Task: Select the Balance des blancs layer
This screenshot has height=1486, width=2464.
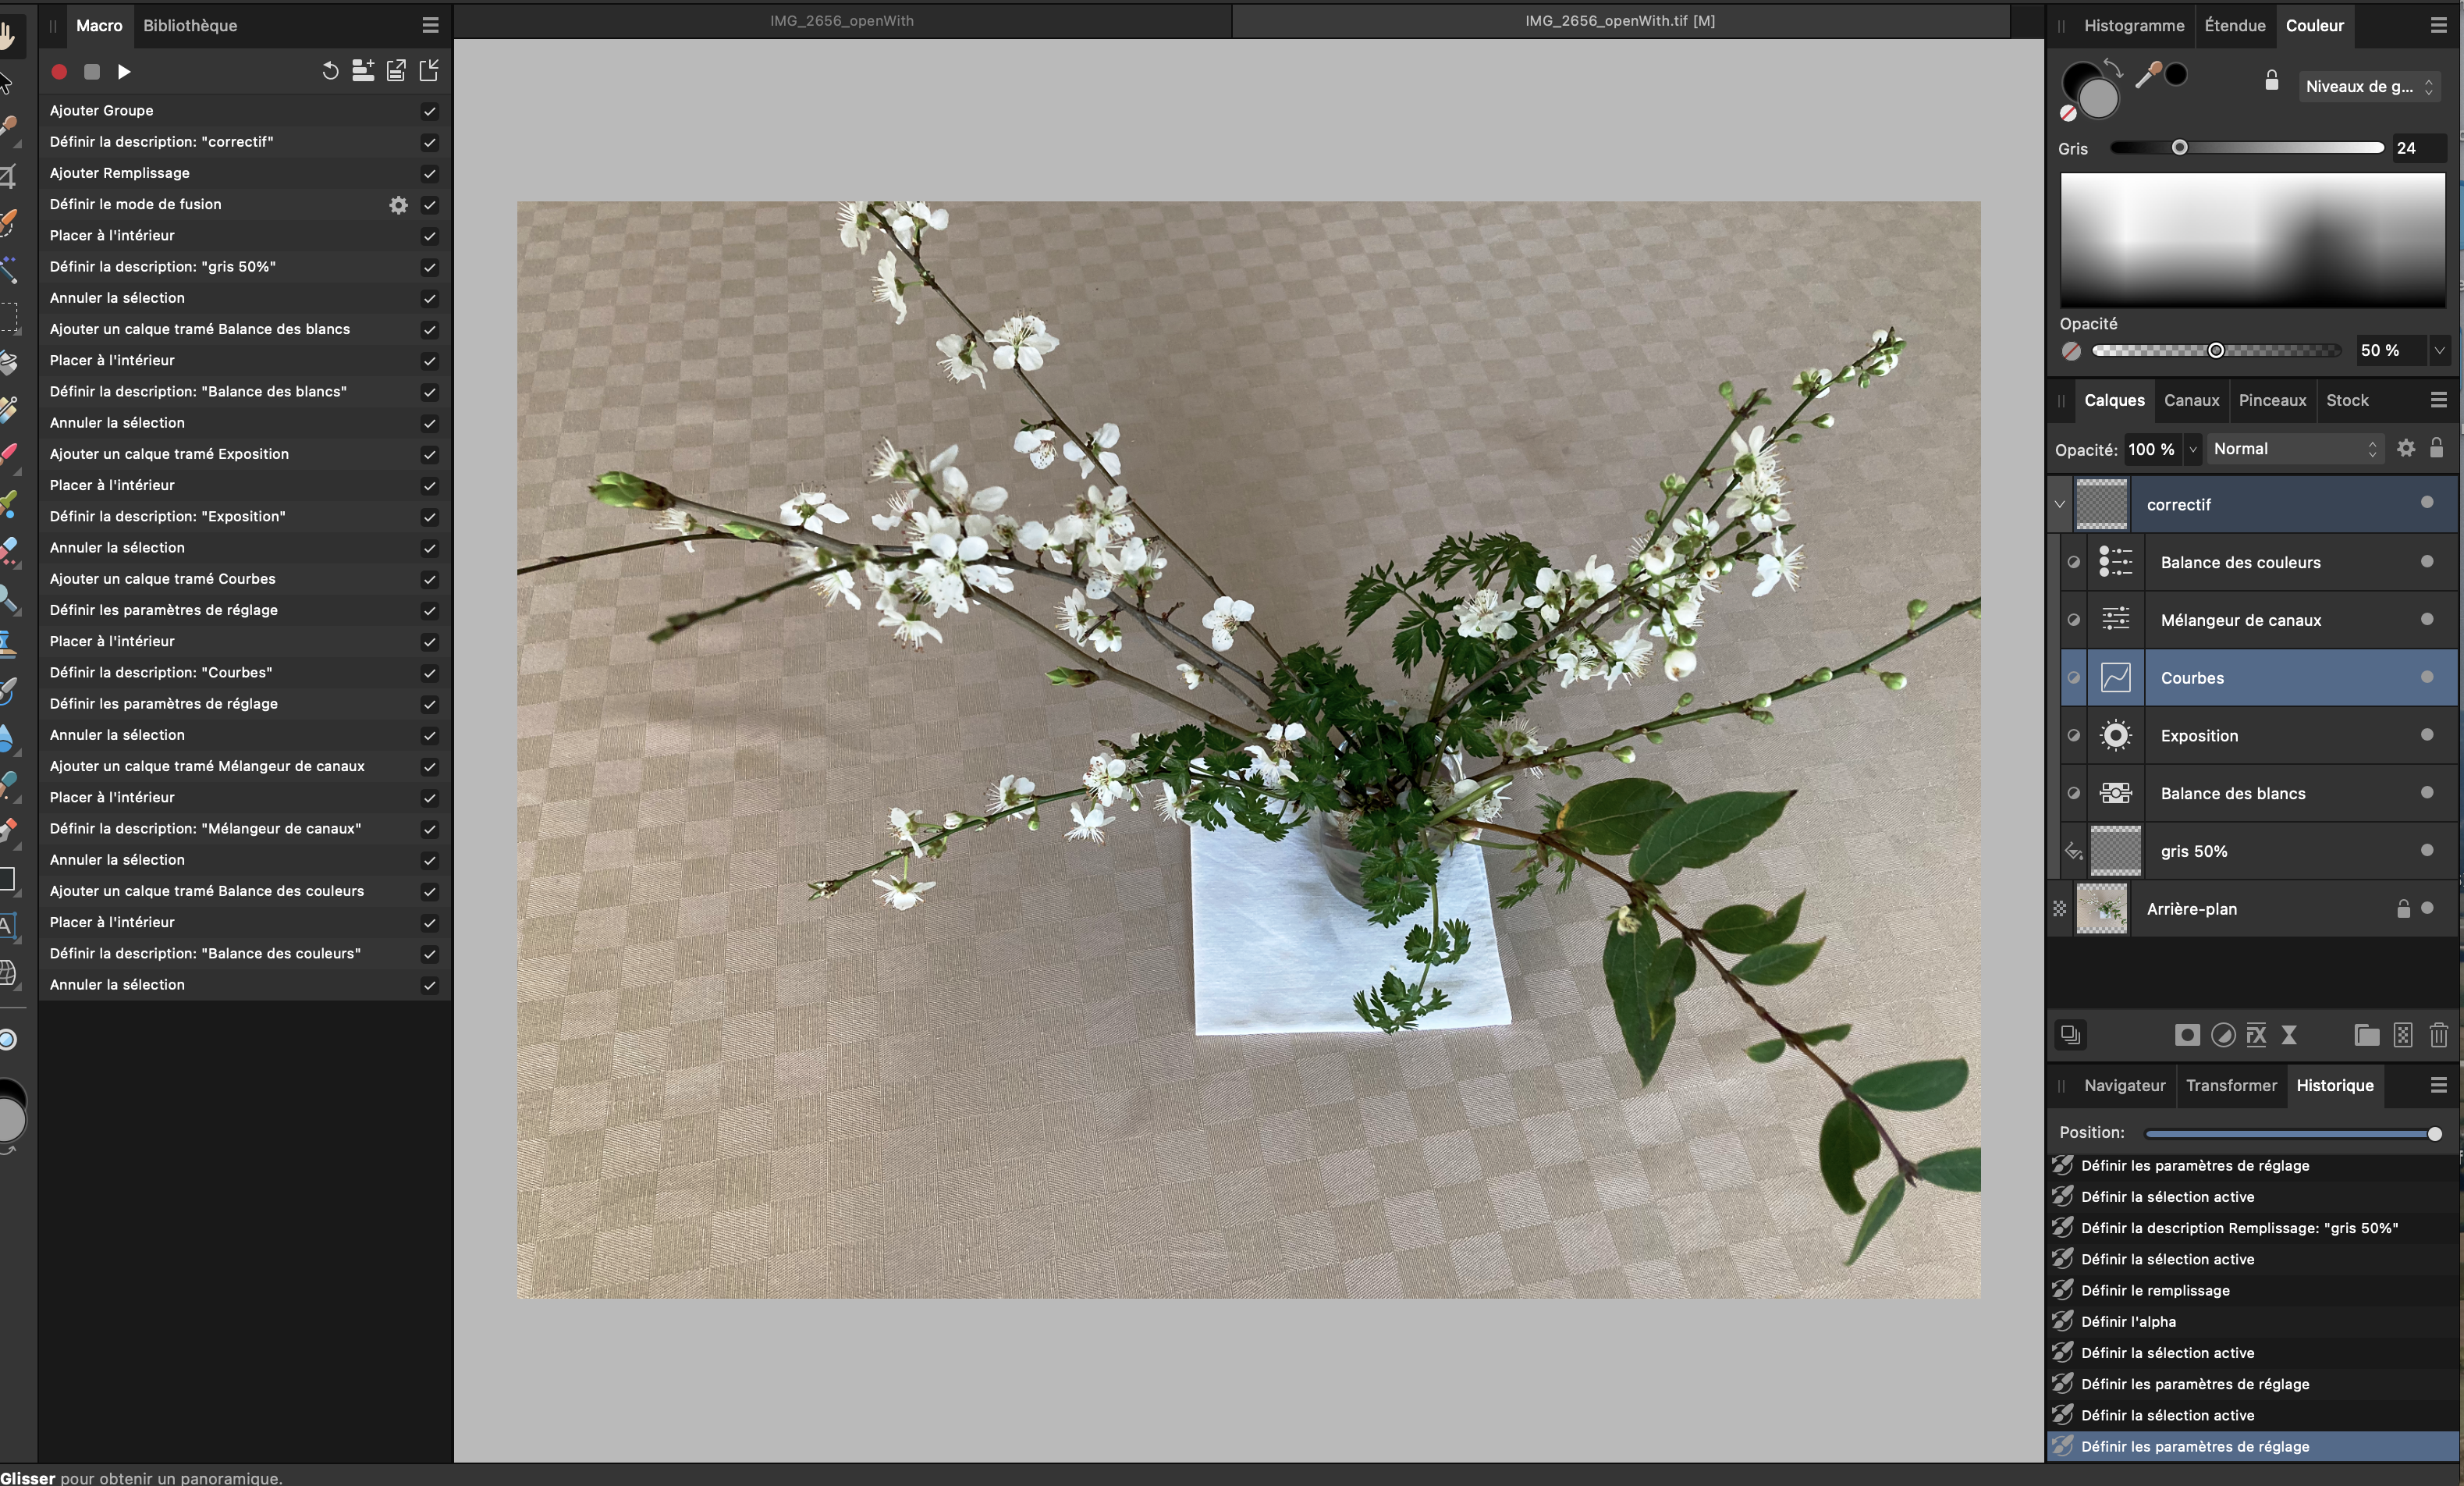Action: point(2232,793)
